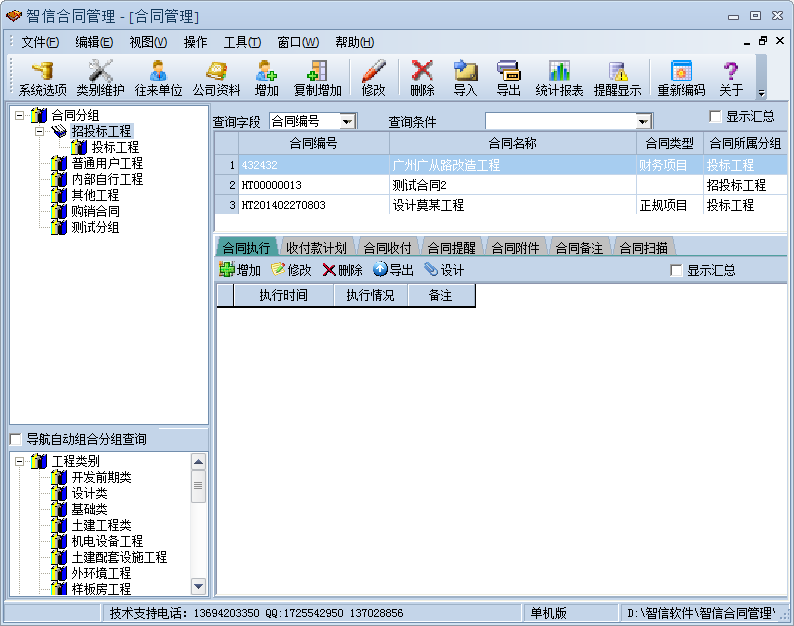The width and height of the screenshot is (794, 626).
Task: Click the 提醒显示 toolbar icon
Action: [617, 77]
